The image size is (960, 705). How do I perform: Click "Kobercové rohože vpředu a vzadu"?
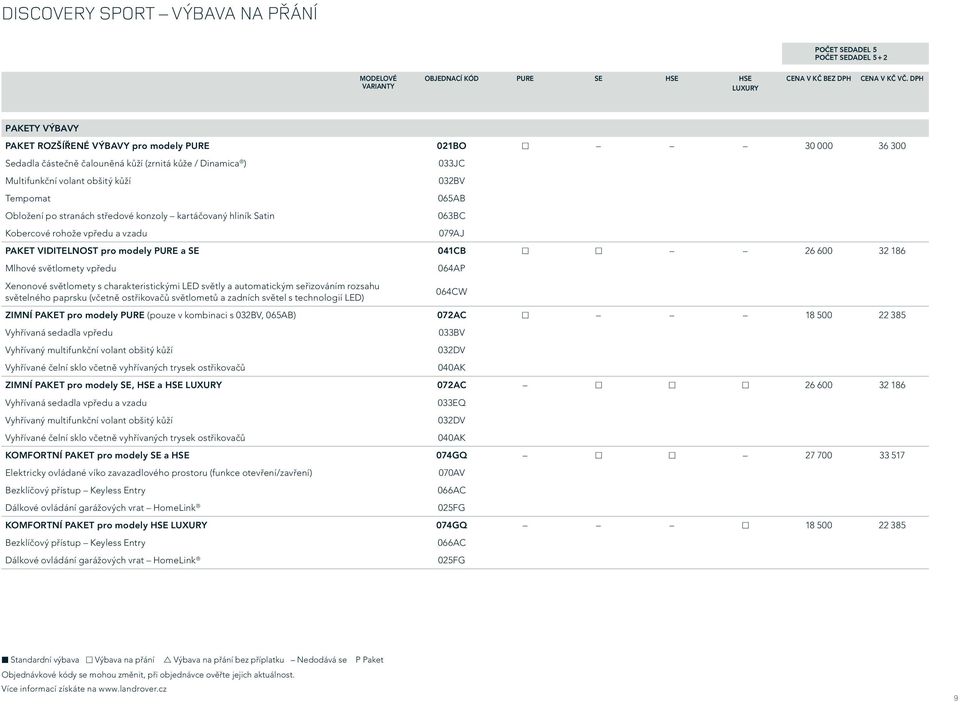click(x=76, y=234)
